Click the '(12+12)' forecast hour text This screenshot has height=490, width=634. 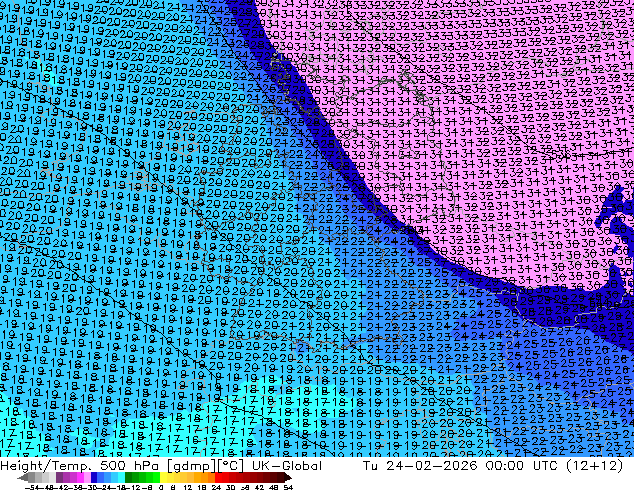[595, 466]
